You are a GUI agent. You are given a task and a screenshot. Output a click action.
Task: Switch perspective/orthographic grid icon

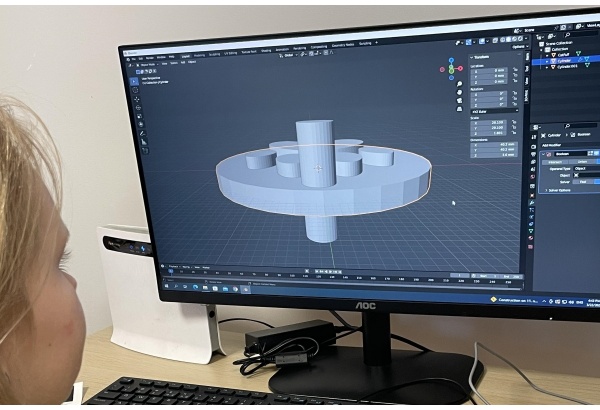[x=459, y=109]
